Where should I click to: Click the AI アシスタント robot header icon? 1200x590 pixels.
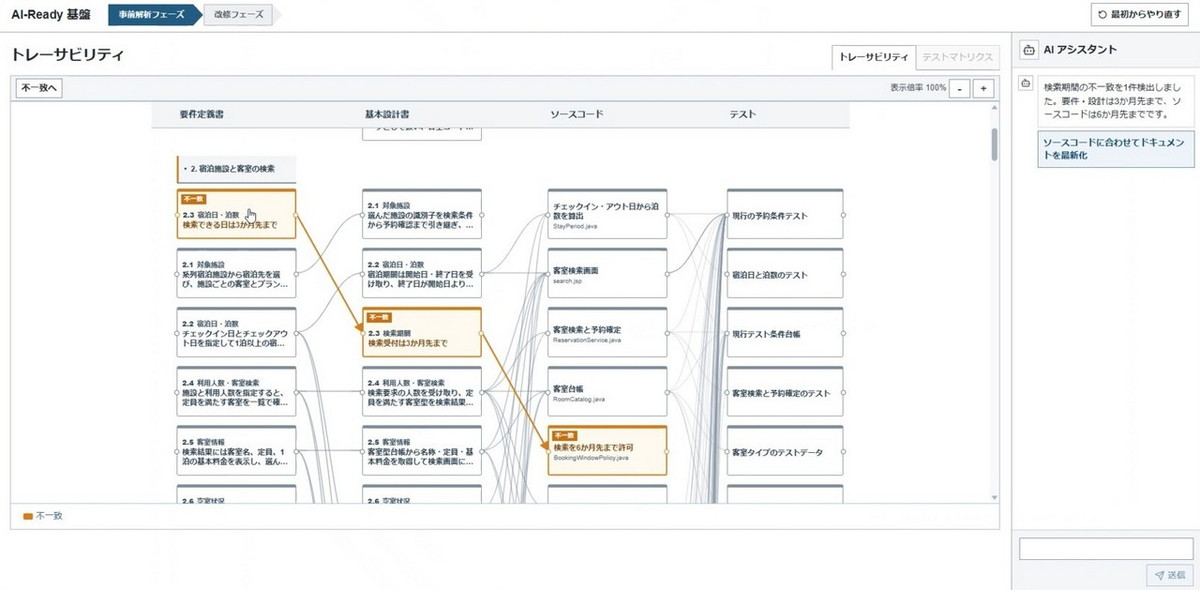pyautogui.click(x=1029, y=49)
